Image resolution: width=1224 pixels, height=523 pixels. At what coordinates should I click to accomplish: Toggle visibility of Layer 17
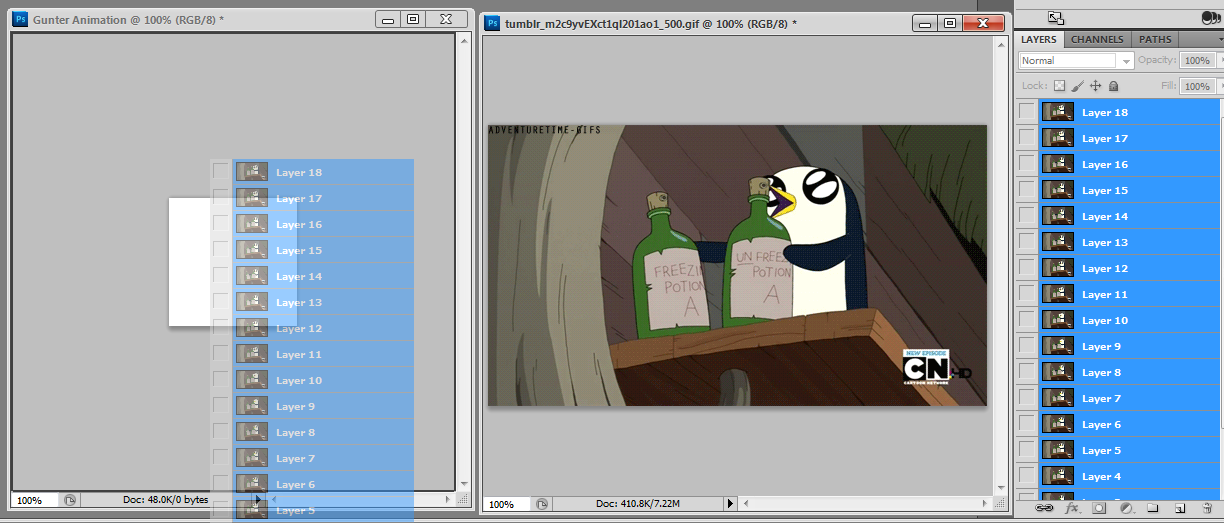pos(1027,138)
